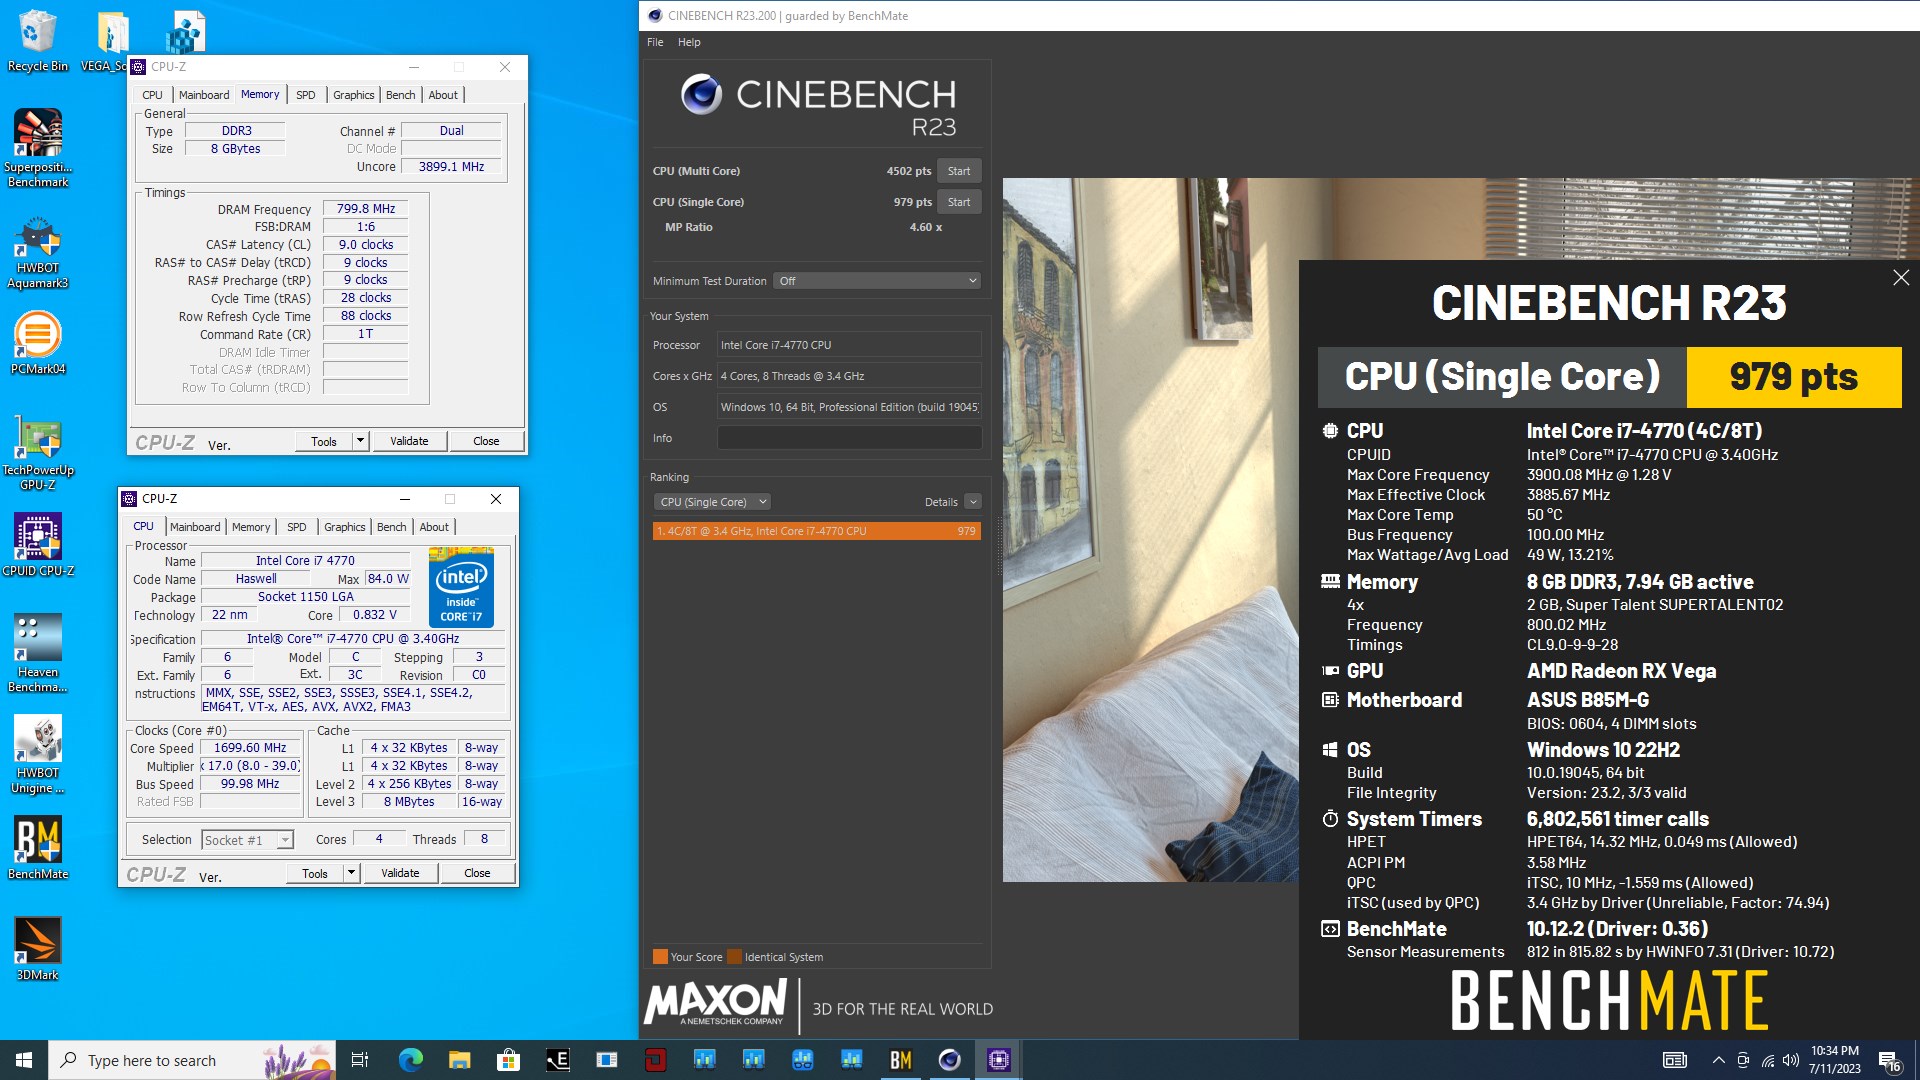Open About tab in lower CPU-Z window
This screenshot has height=1080, width=1920.
tap(434, 527)
